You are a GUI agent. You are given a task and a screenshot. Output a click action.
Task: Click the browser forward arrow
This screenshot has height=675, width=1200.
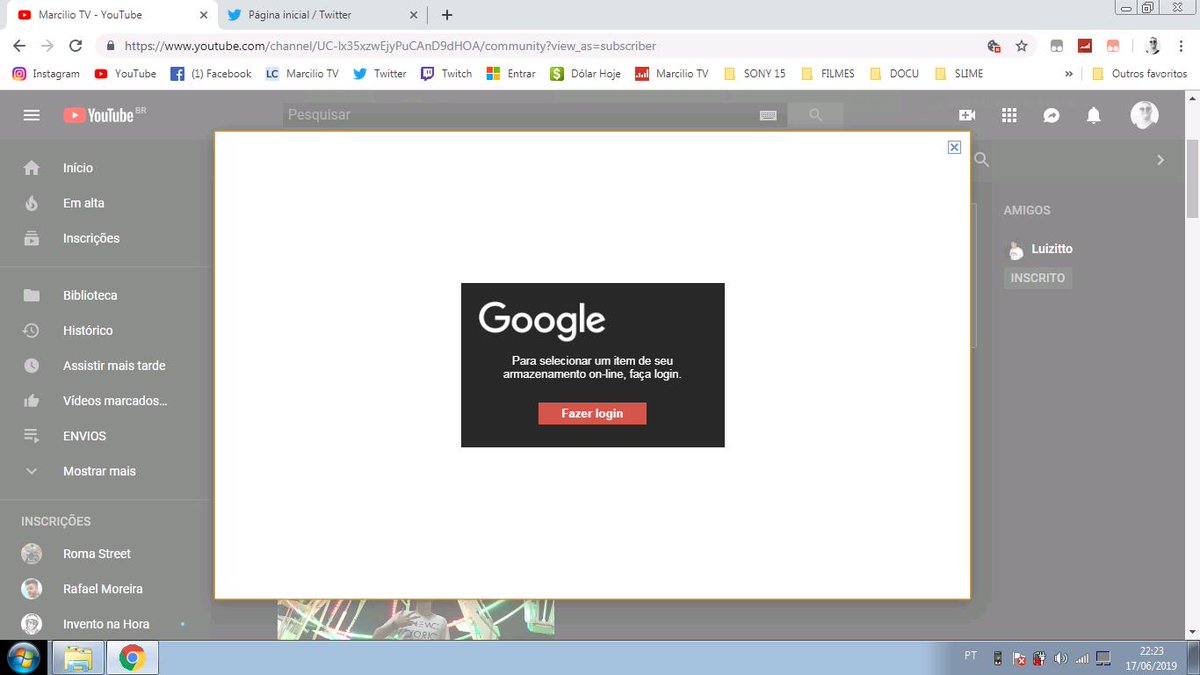[x=47, y=46]
